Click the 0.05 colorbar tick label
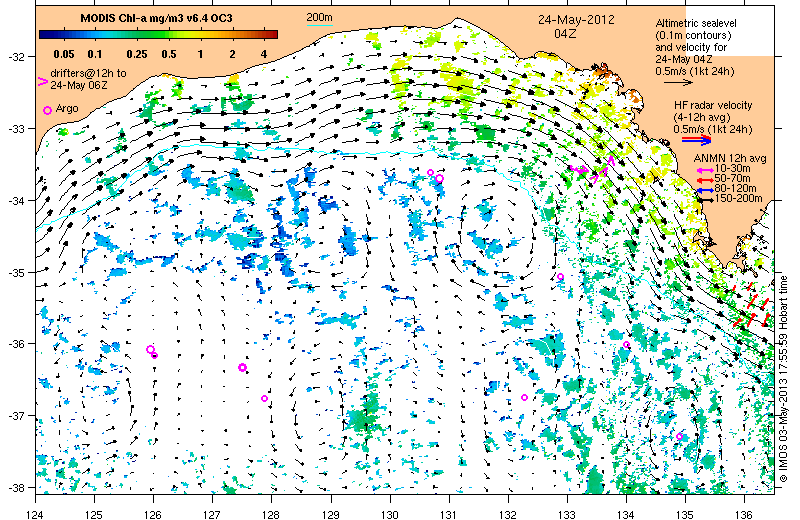The image size is (800, 520). tap(63, 54)
